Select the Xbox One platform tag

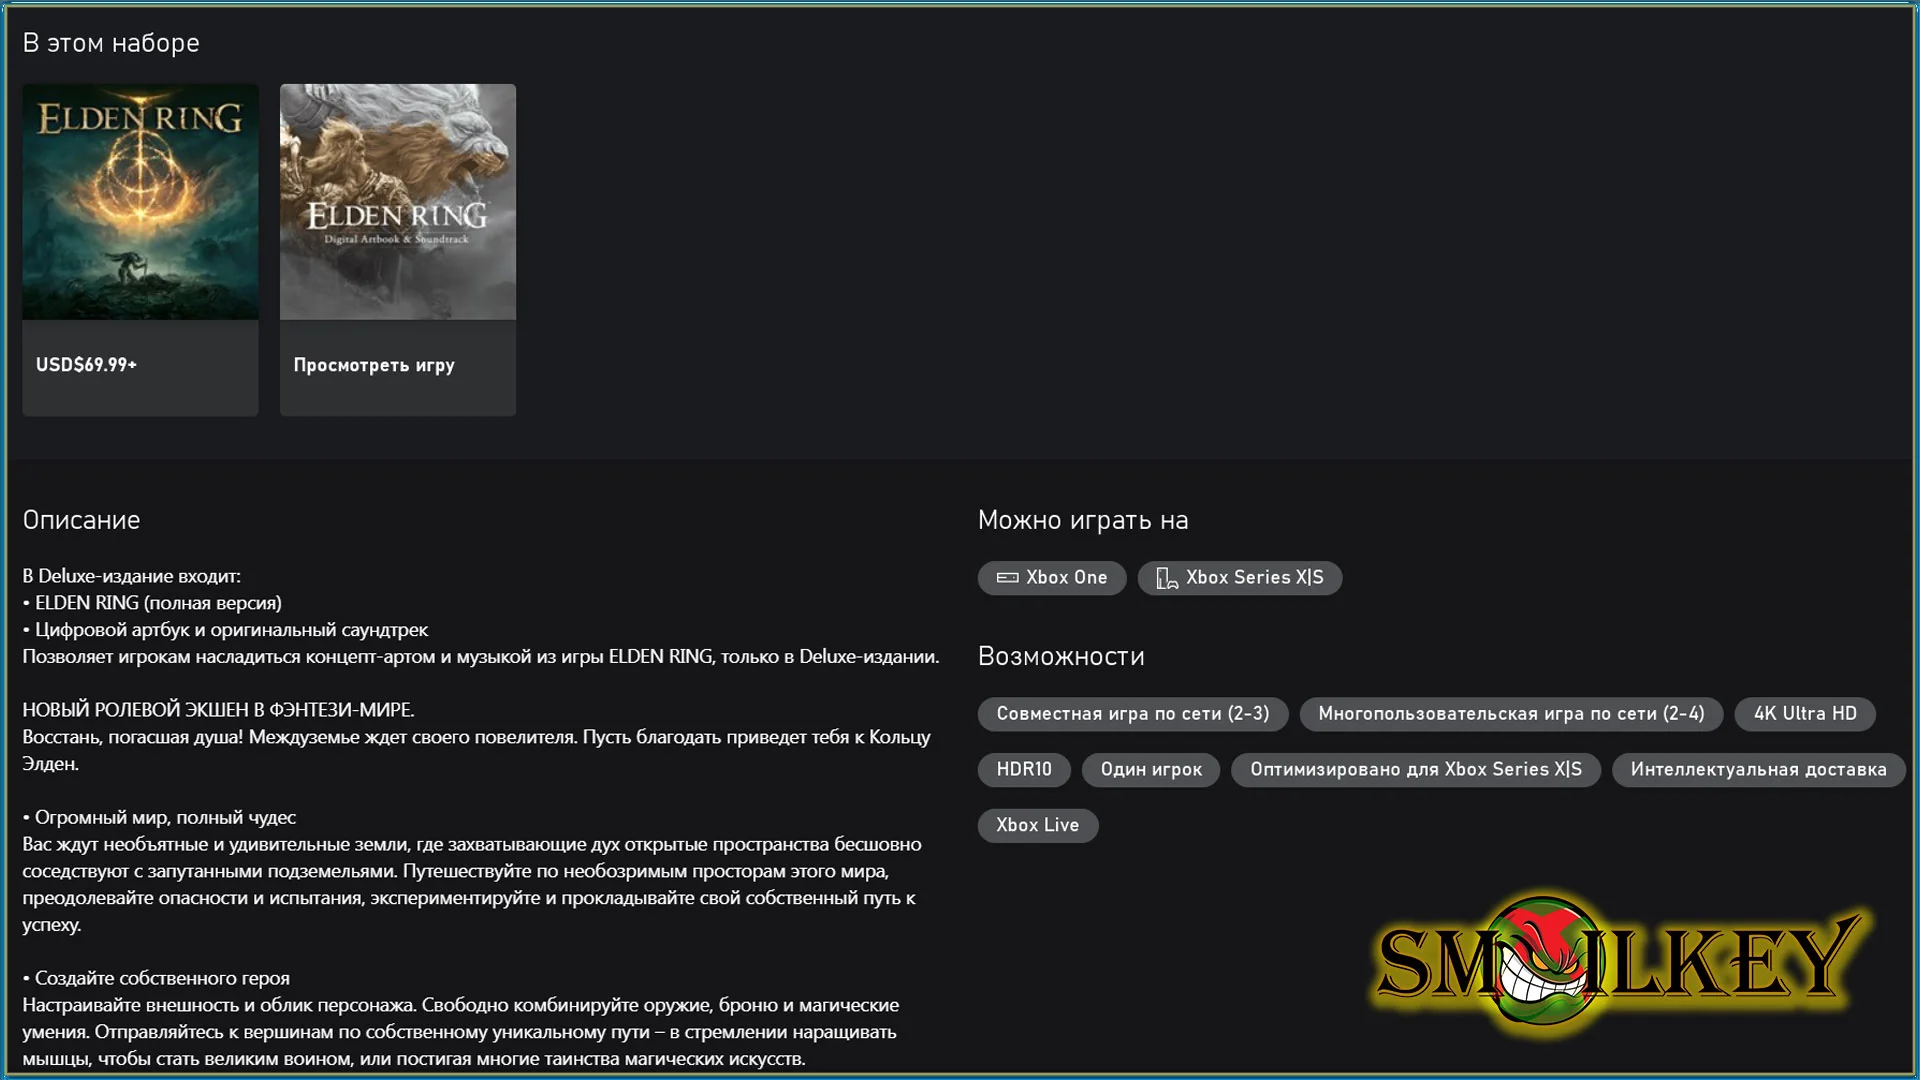(1052, 578)
